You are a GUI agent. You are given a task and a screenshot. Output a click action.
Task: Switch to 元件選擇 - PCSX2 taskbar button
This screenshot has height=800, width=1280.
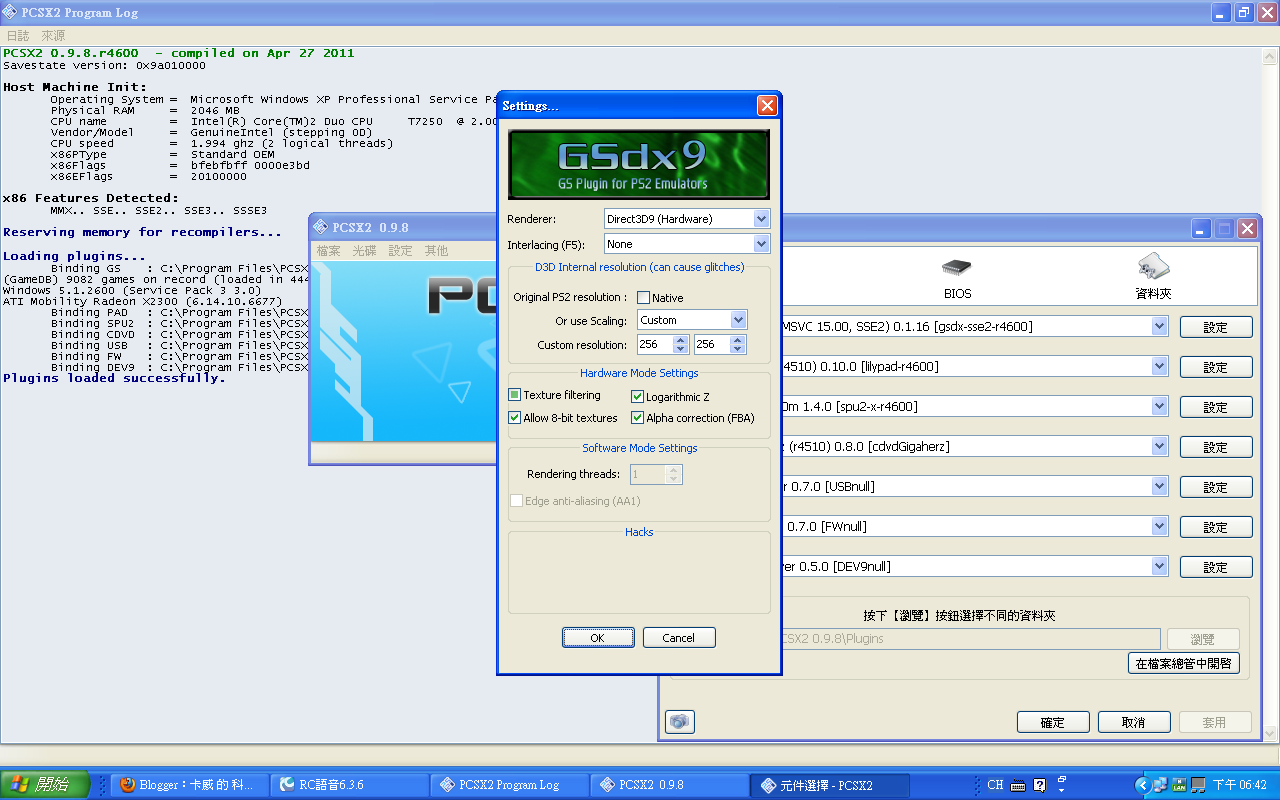pyautogui.click(x=830, y=785)
